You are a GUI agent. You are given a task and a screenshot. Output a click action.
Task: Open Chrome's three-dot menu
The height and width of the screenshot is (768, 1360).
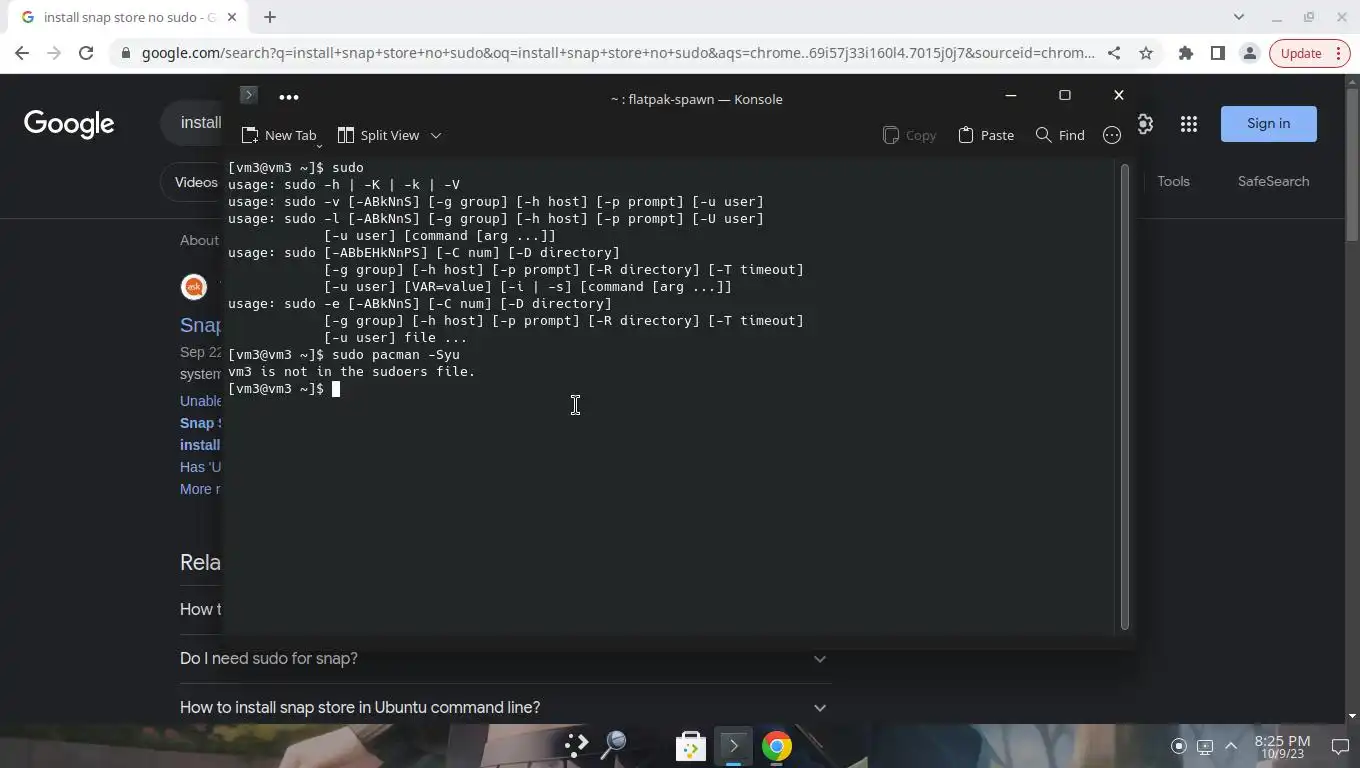(x=1339, y=53)
